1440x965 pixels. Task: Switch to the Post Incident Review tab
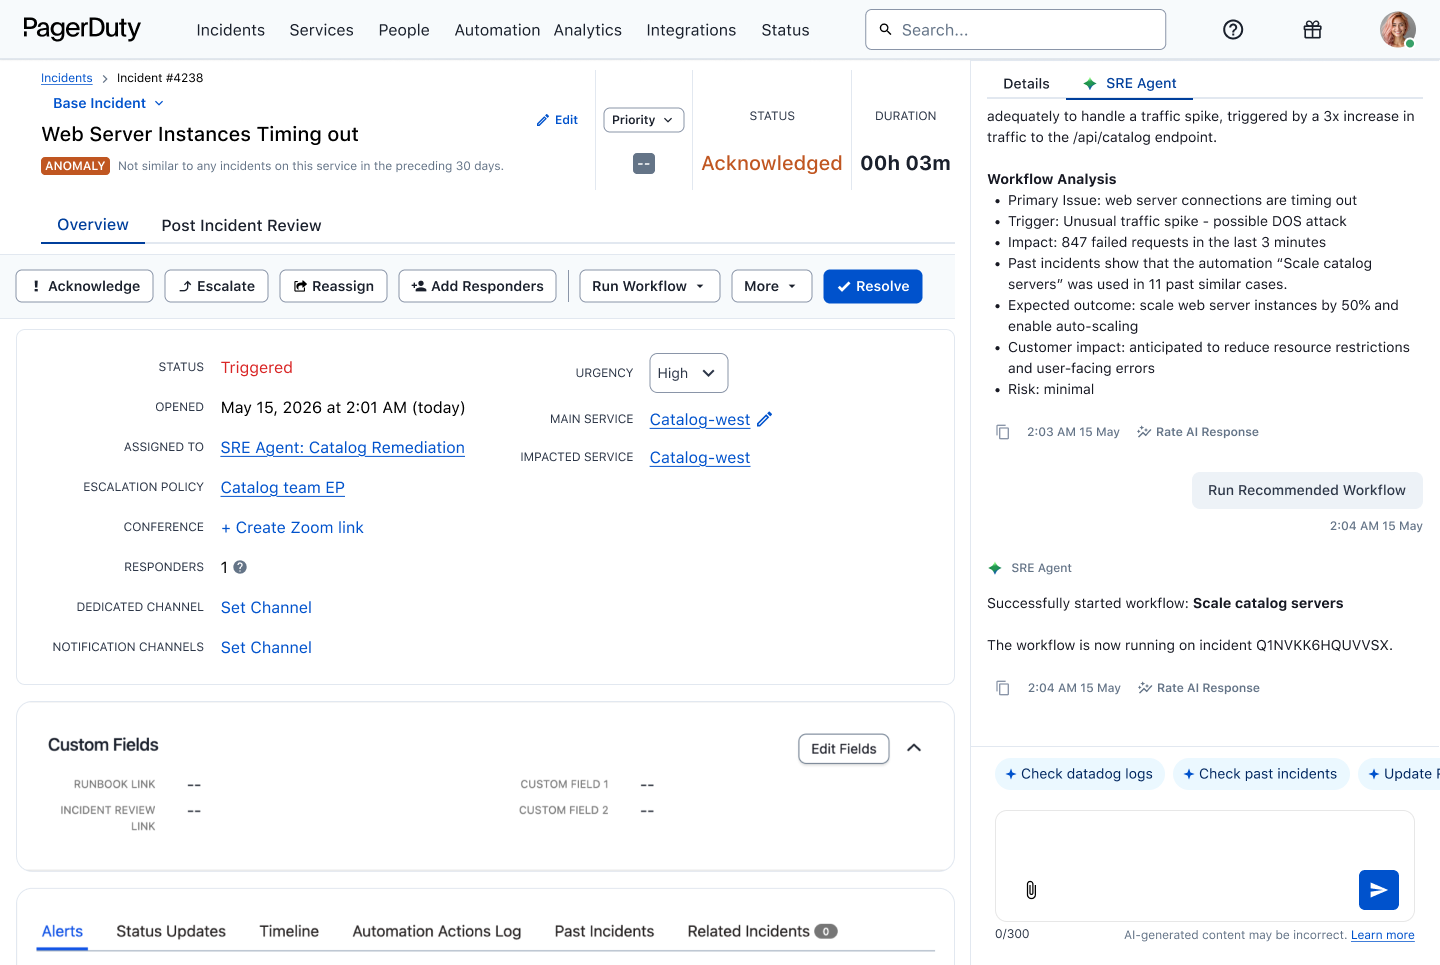[241, 225]
